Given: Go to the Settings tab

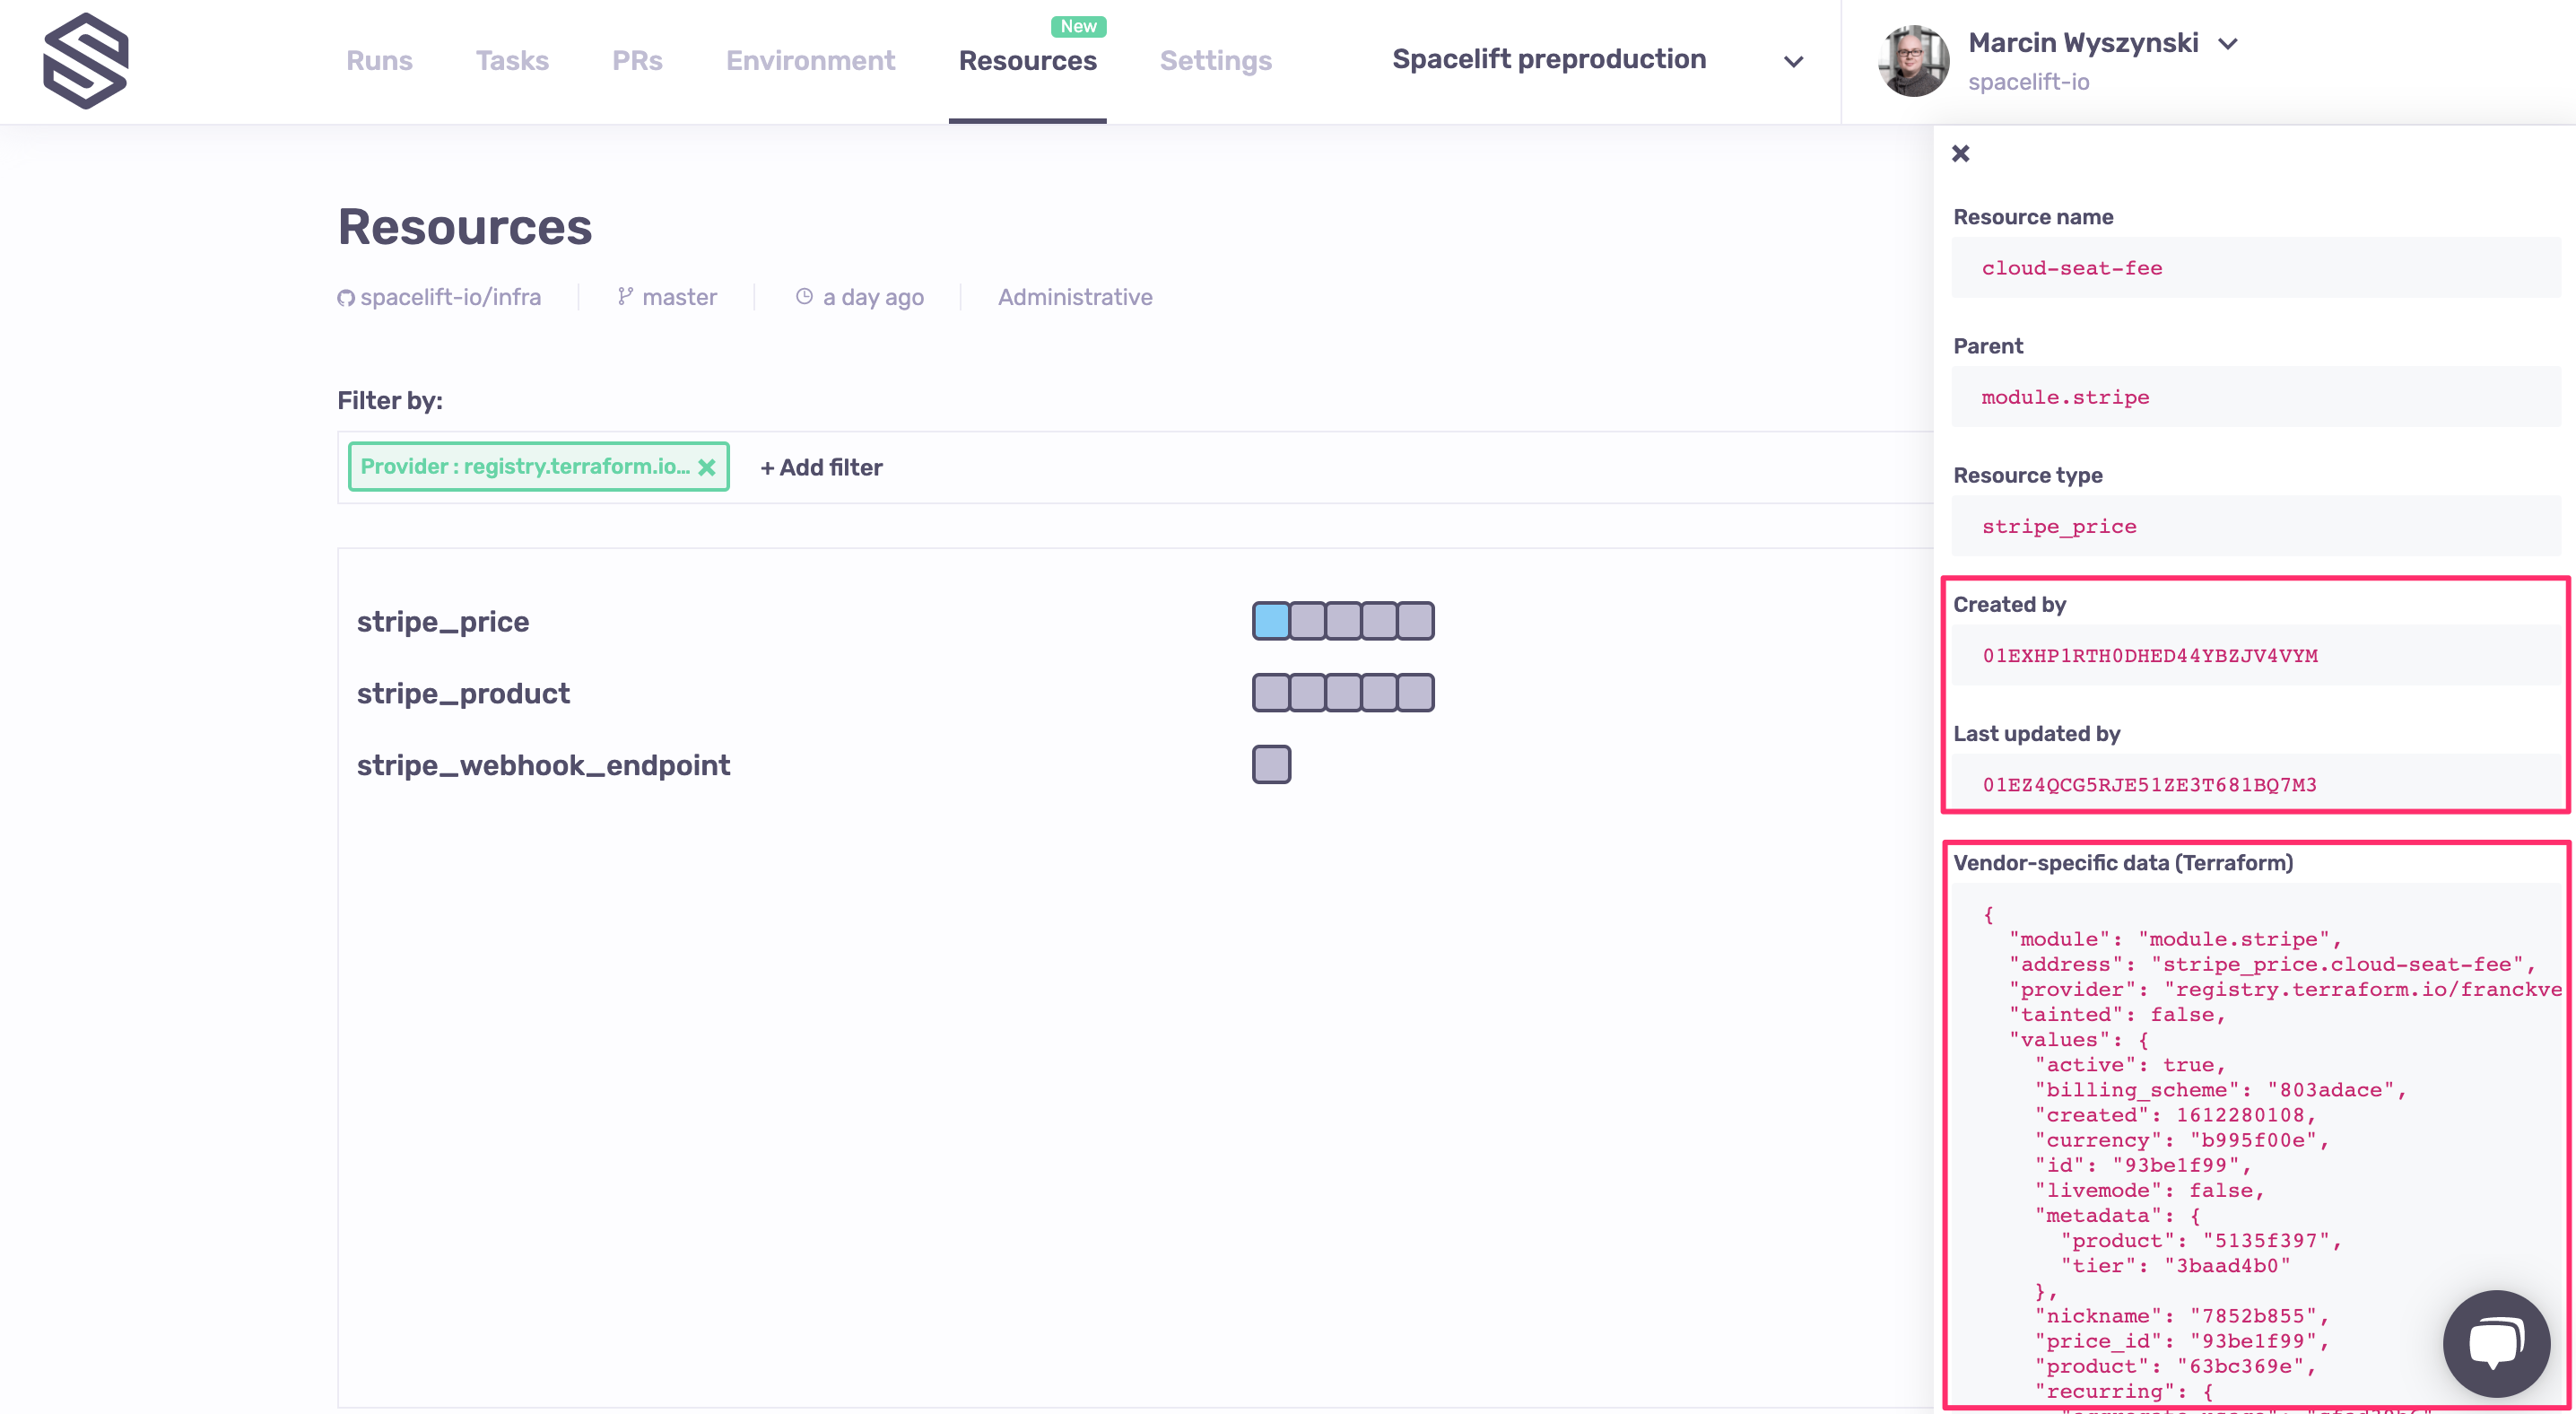Looking at the screenshot, I should tap(1215, 61).
